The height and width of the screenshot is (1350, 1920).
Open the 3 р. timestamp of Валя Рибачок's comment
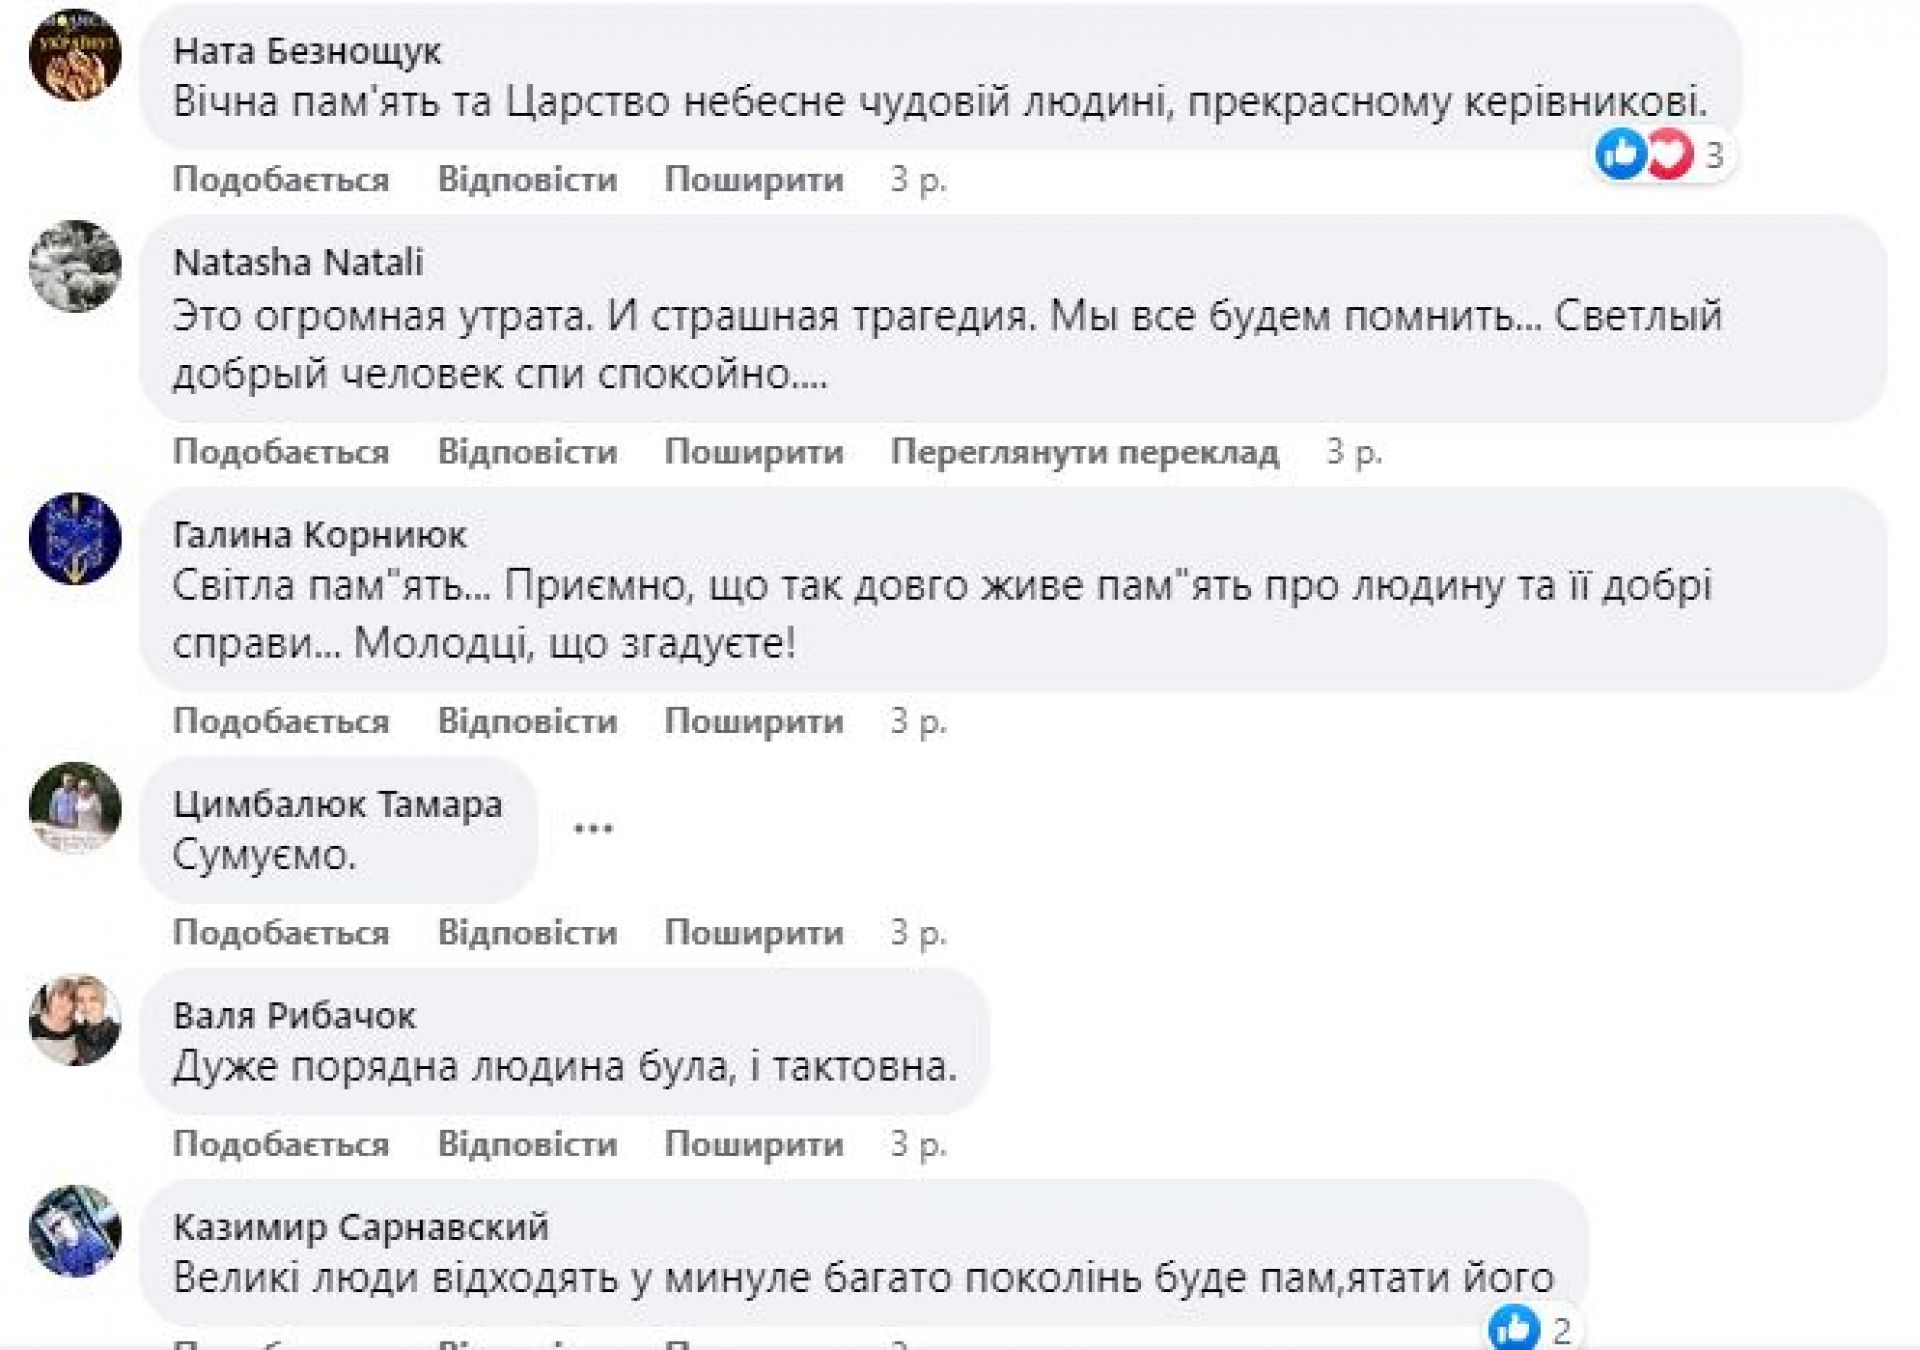[x=918, y=1144]
